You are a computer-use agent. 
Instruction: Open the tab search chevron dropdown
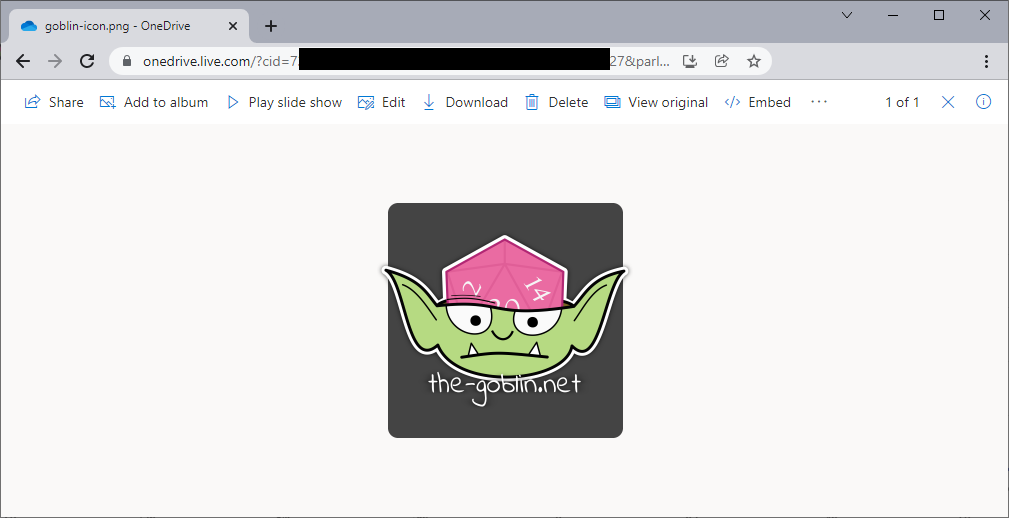click(847, 15)
